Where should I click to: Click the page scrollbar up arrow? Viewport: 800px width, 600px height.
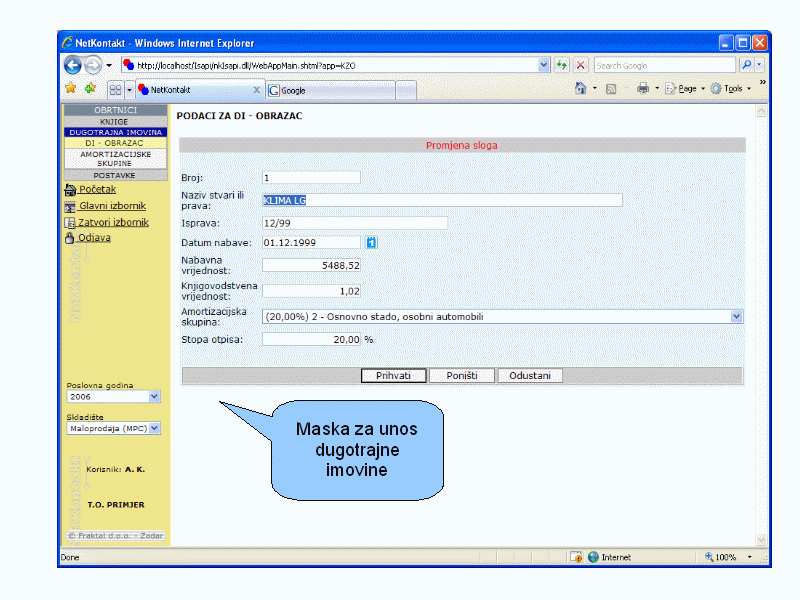[761, 111]
